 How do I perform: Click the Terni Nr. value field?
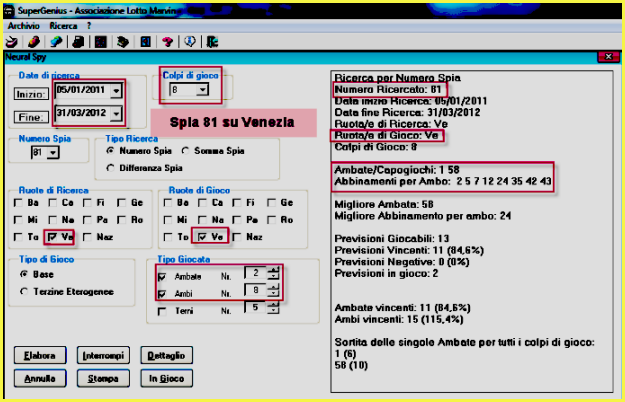[256, 307]
